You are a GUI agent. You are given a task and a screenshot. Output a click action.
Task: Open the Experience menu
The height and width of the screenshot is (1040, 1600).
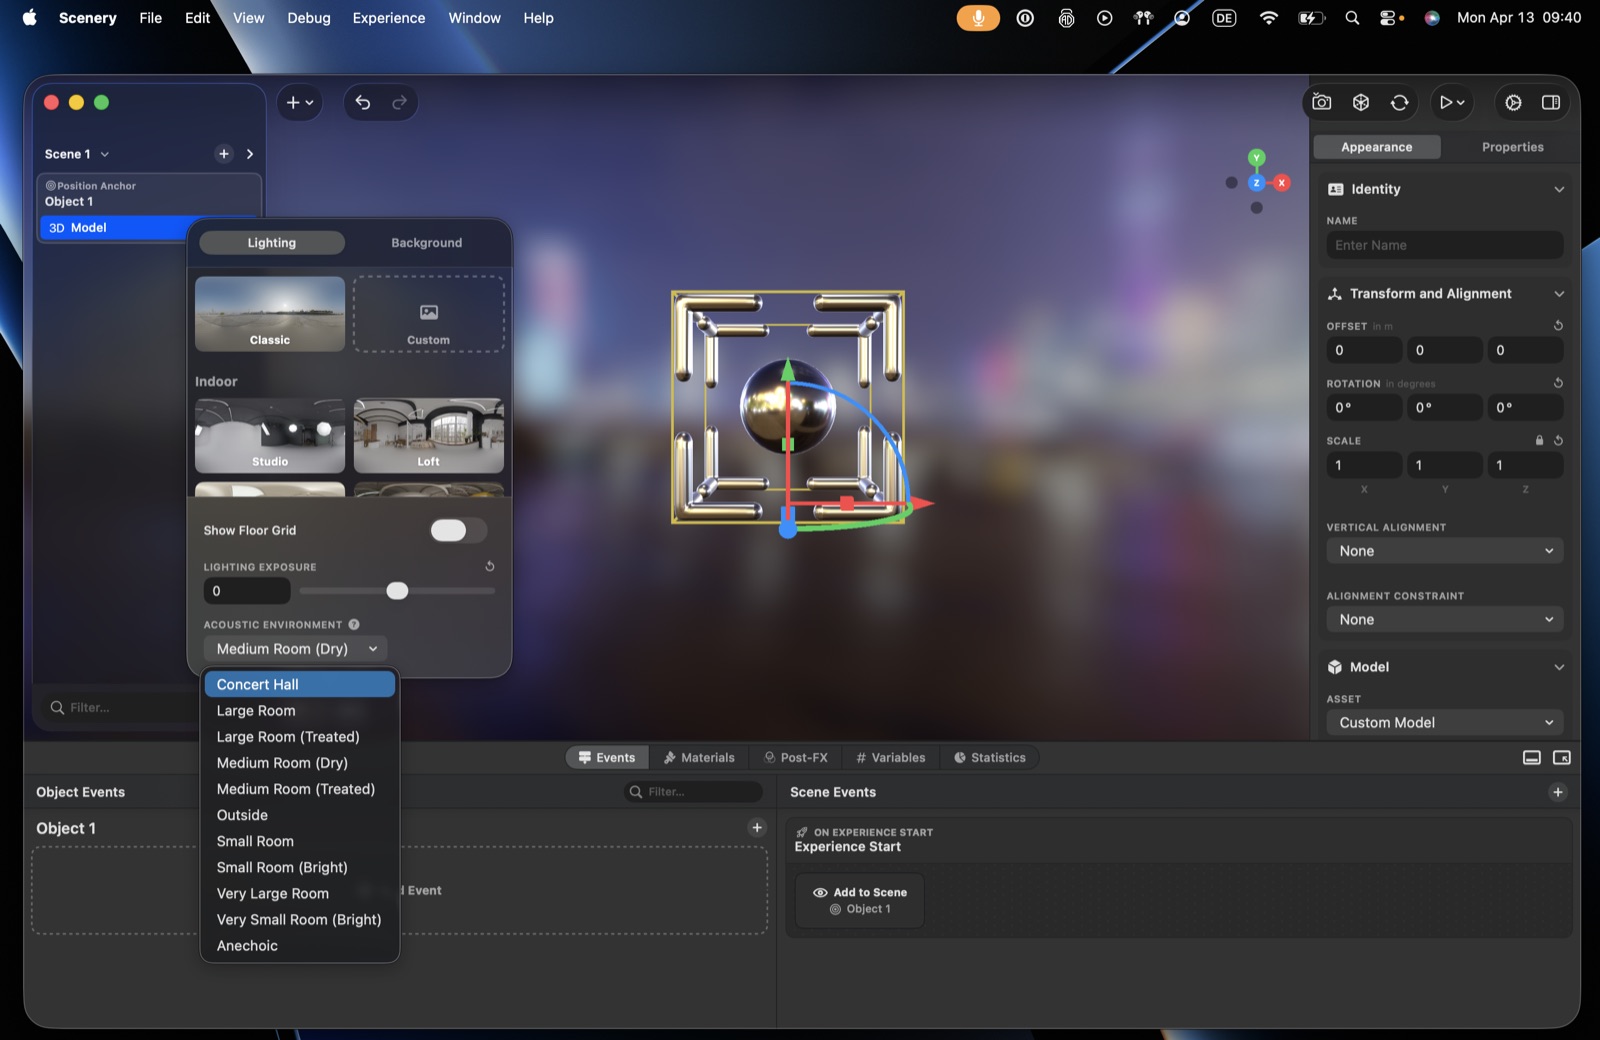(x=389, y=18)
